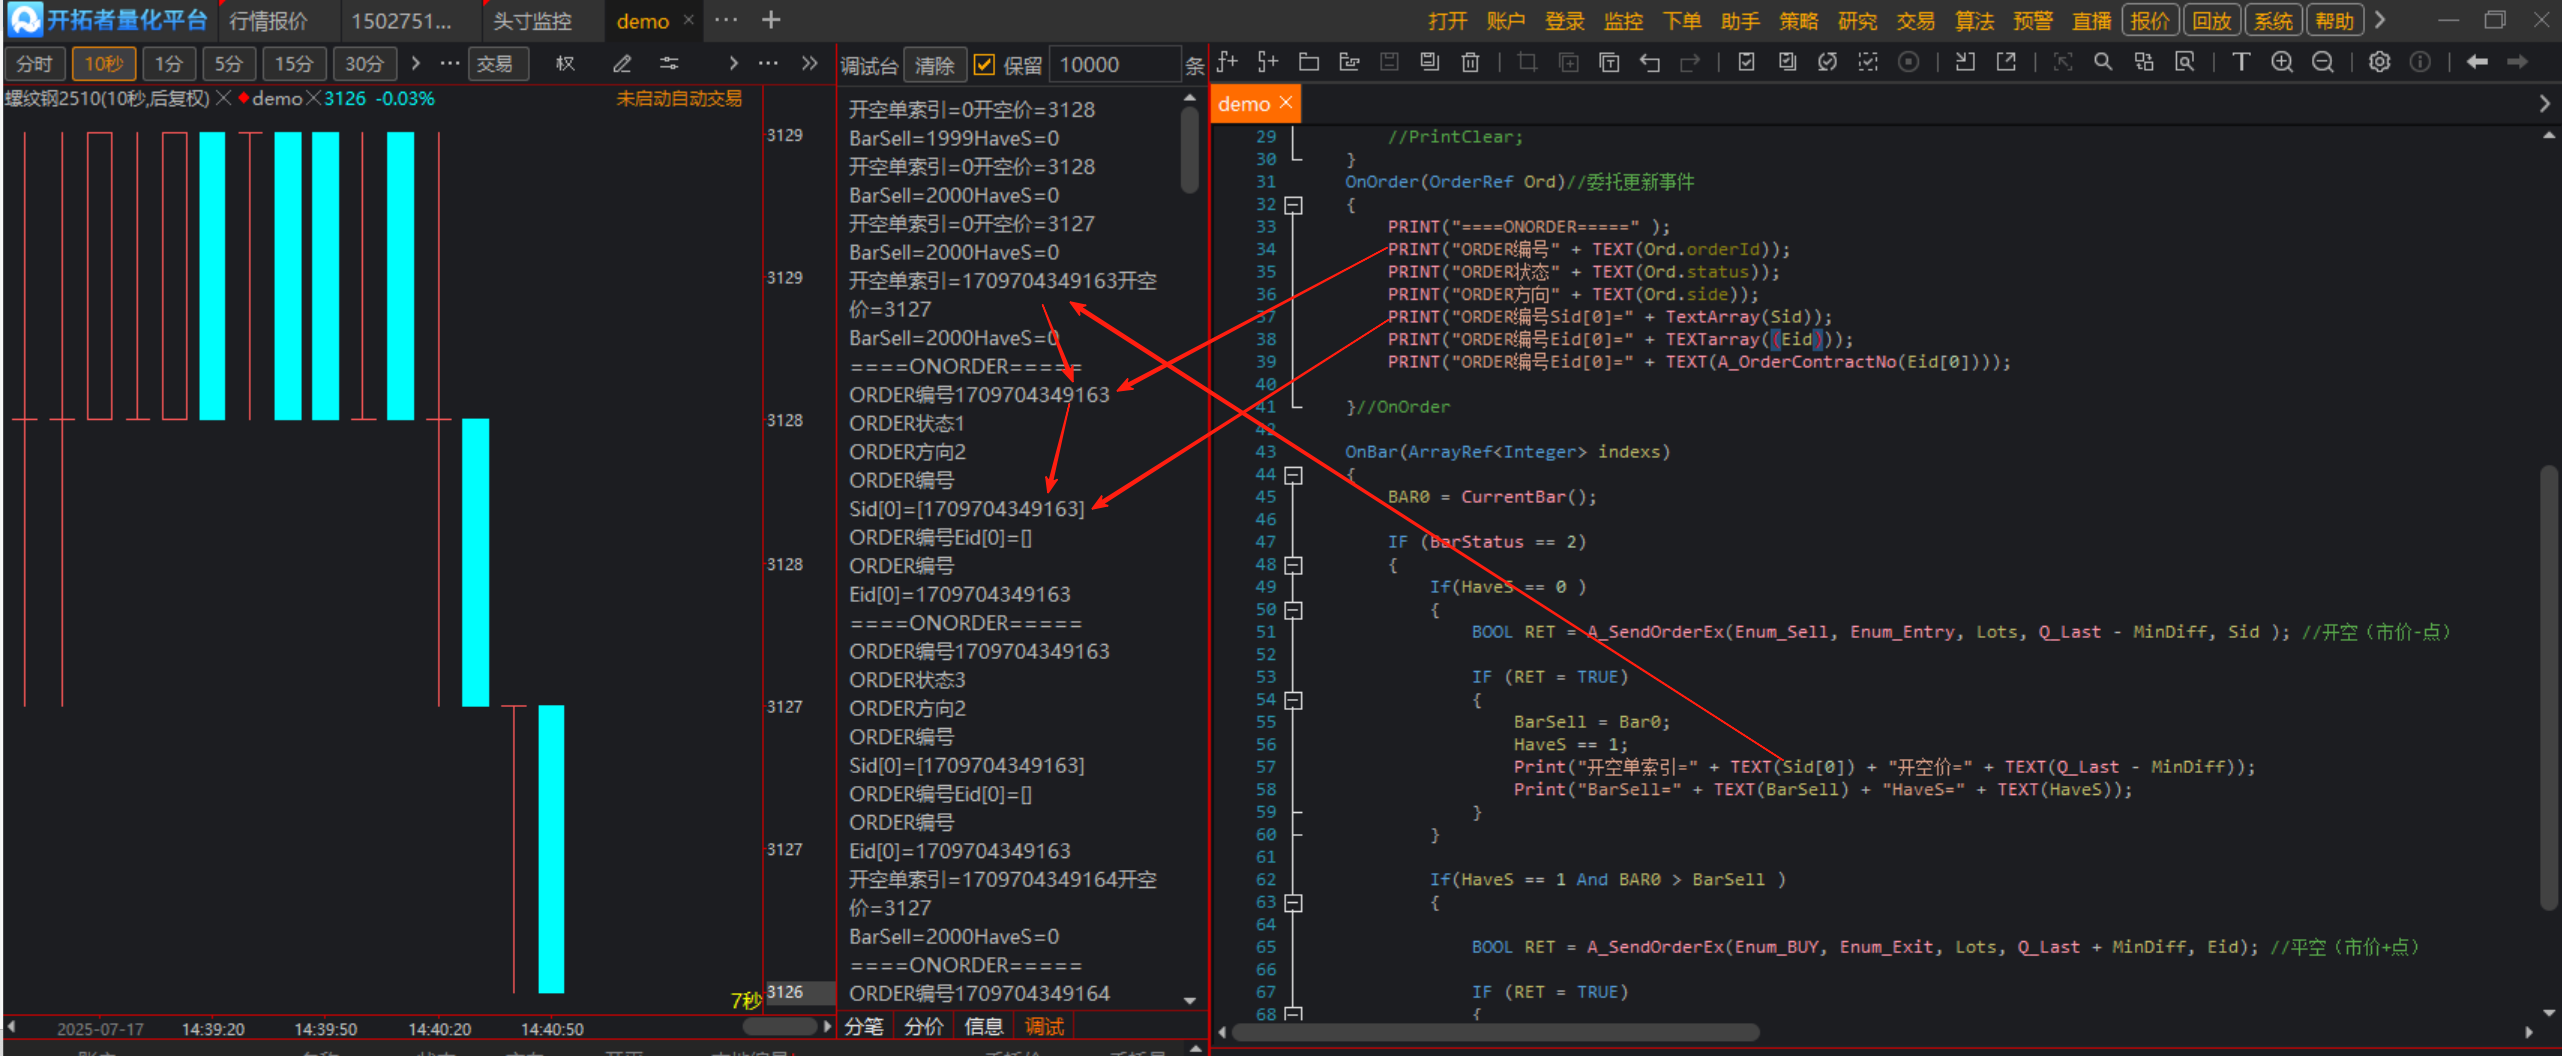Select the 信息 tab at console bottom
Viewport: 2562px width, 1056px height.
[x=984, y=1027]
